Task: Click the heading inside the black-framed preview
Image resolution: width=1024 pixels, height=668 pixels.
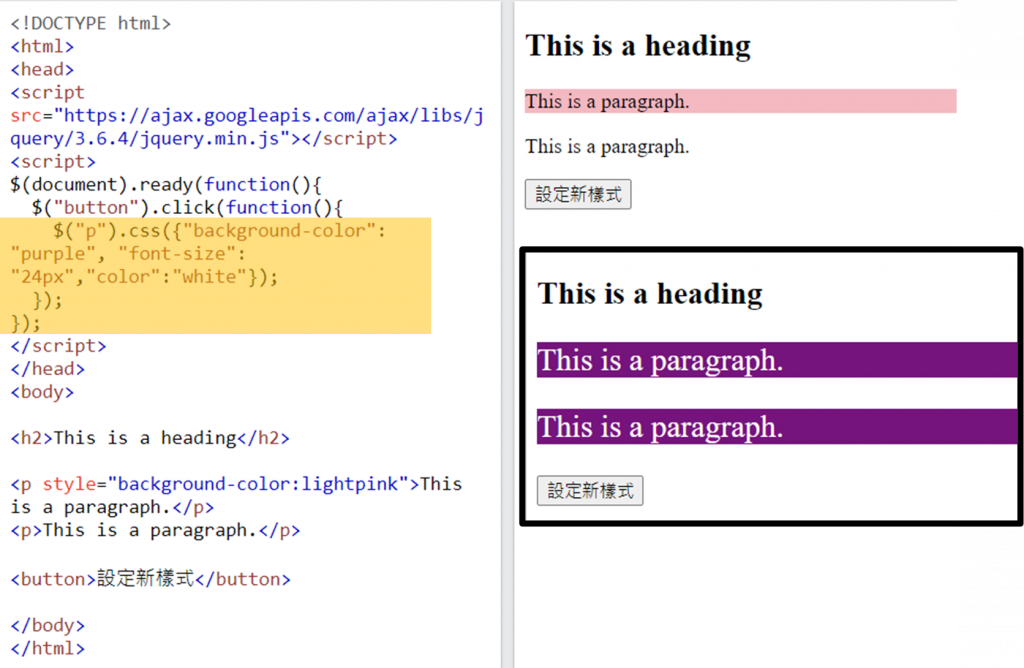Action: 650,294
